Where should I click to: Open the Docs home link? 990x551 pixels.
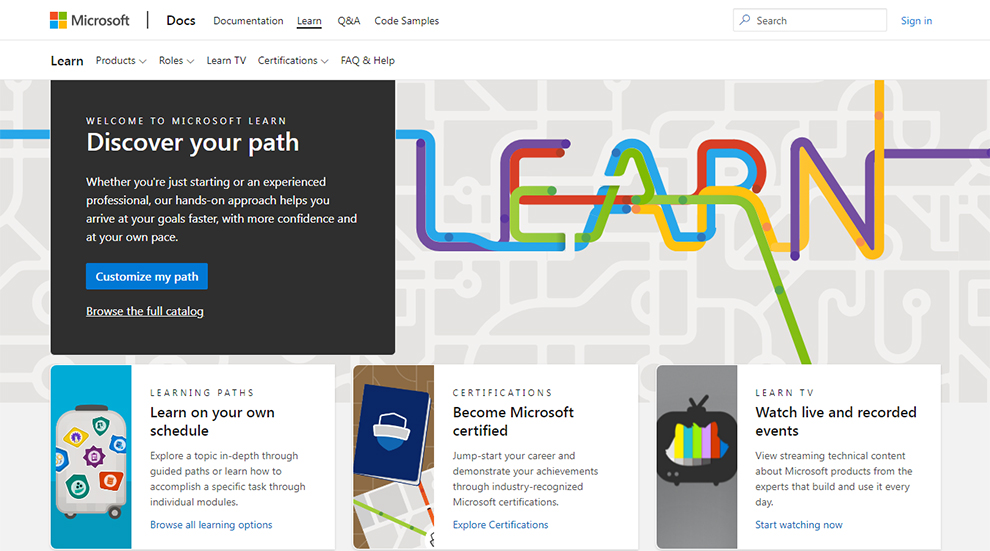(181, 20)
